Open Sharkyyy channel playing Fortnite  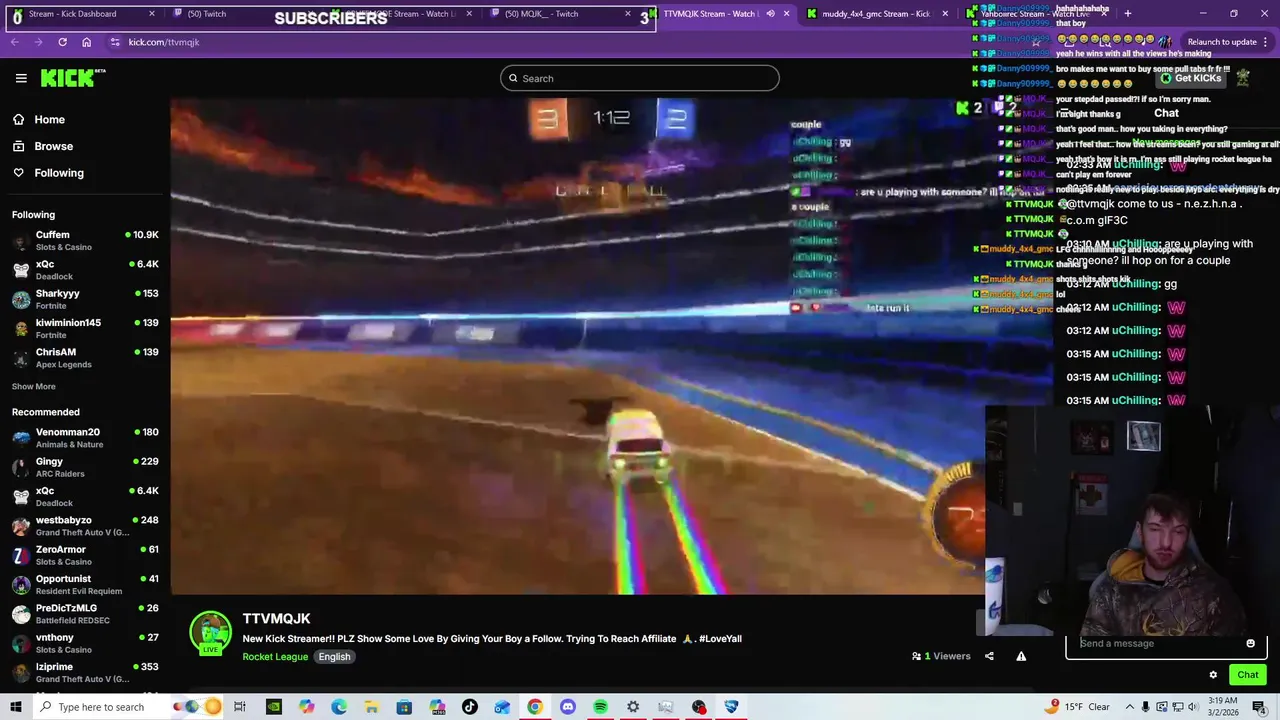point(85,299)
